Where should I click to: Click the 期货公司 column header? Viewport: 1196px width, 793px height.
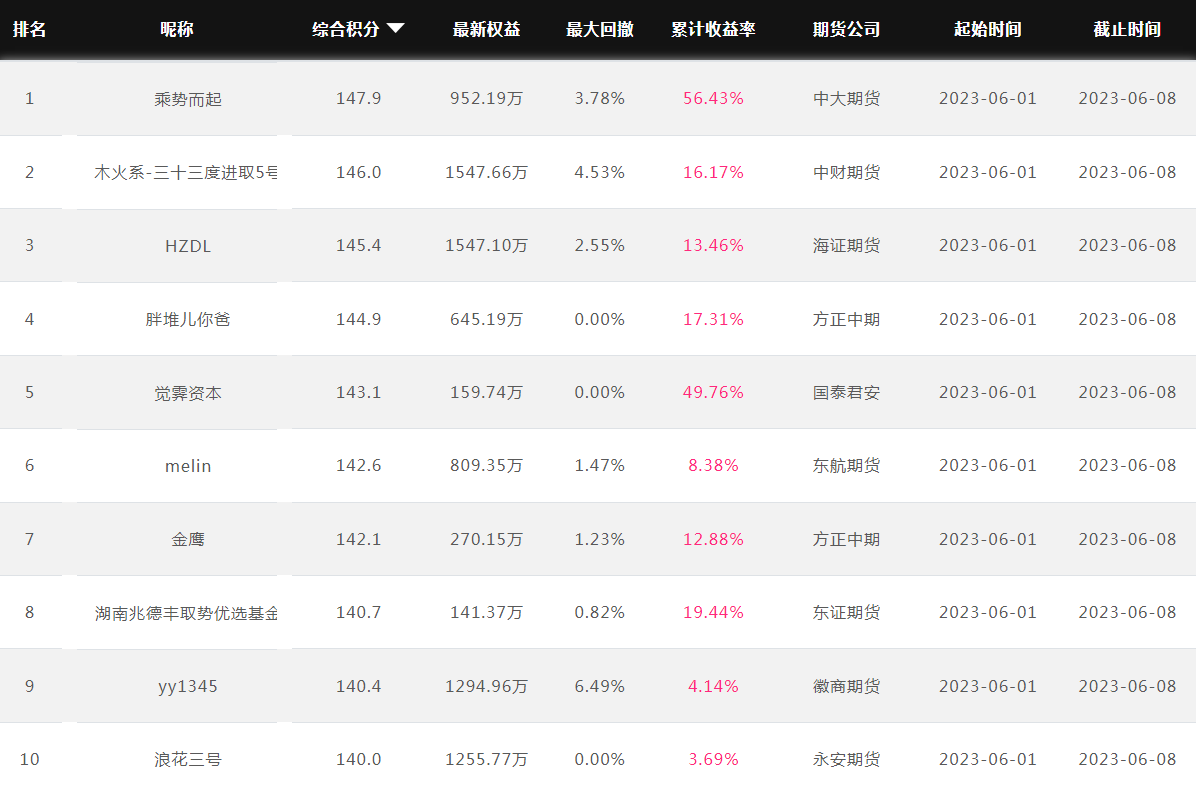[847, 29]
